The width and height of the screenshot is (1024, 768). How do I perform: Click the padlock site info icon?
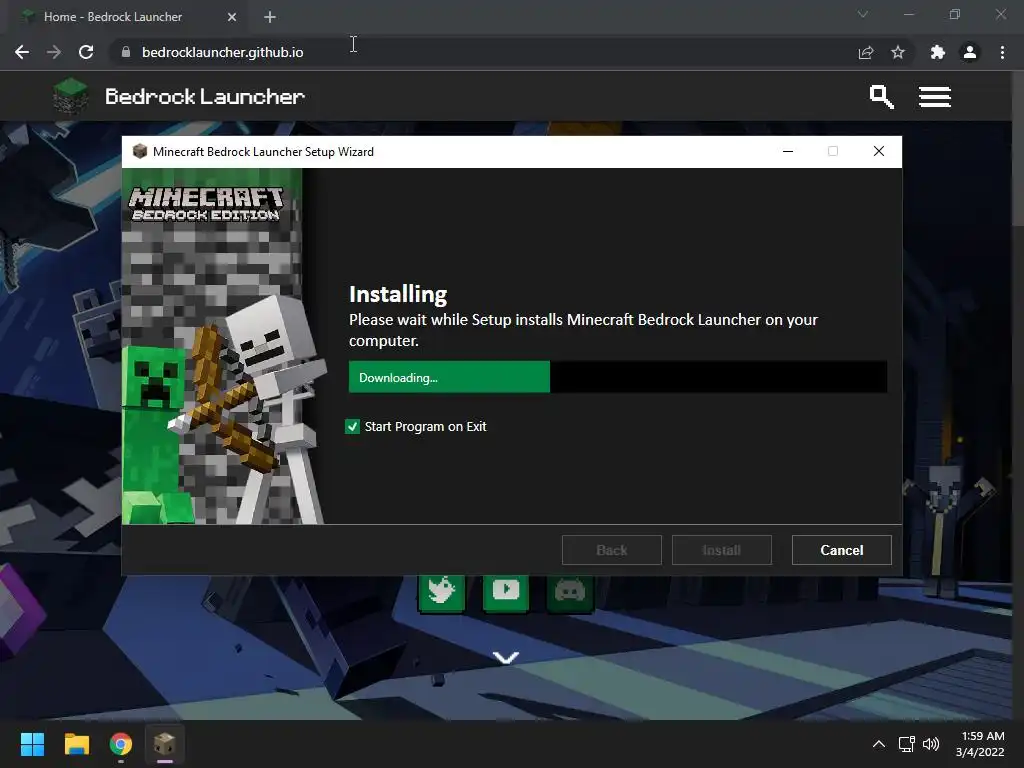click(x=126, y=52)
